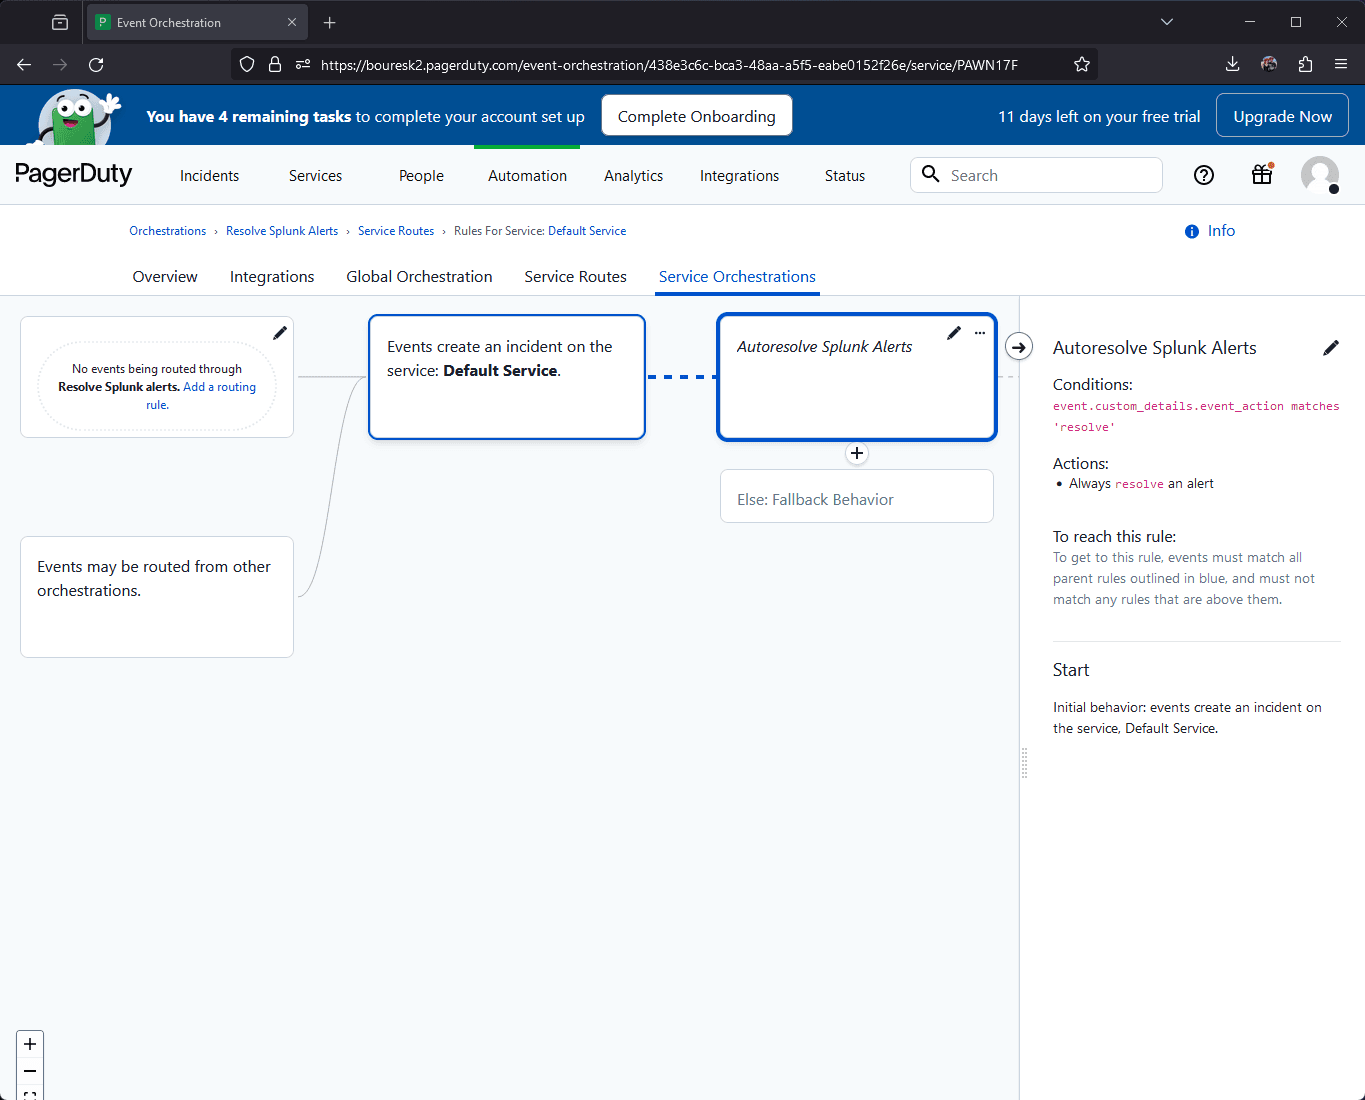
Task: Open the Services menu
Action: (315, 175)
